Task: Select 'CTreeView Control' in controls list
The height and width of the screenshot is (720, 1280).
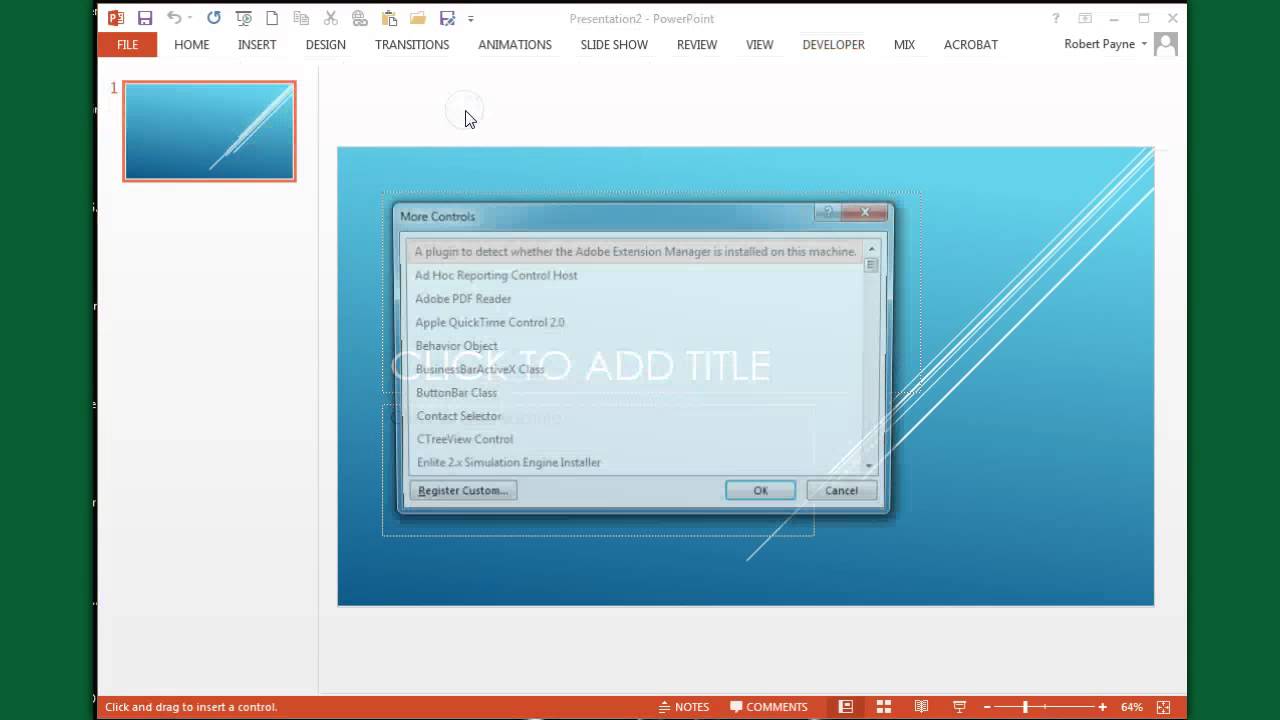Action: pos(635,439)
